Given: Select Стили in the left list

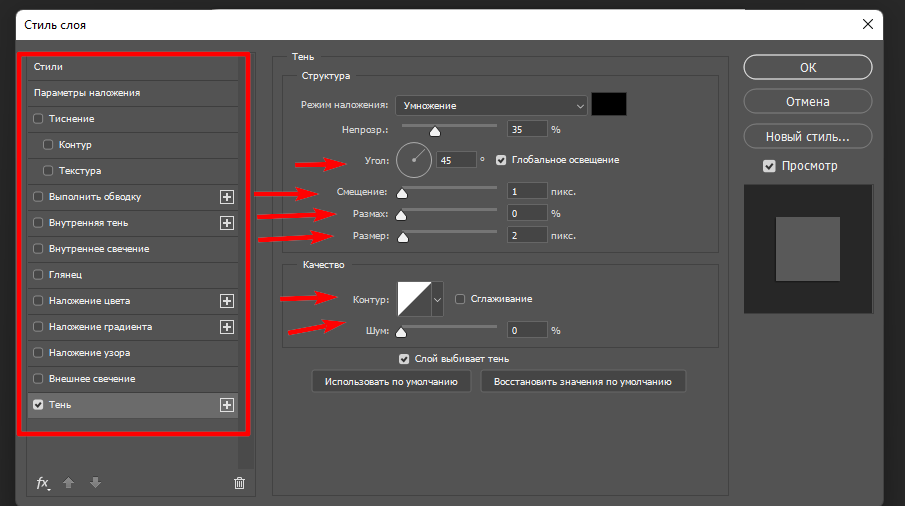Looking at the screenshot, I should (133, 67).
